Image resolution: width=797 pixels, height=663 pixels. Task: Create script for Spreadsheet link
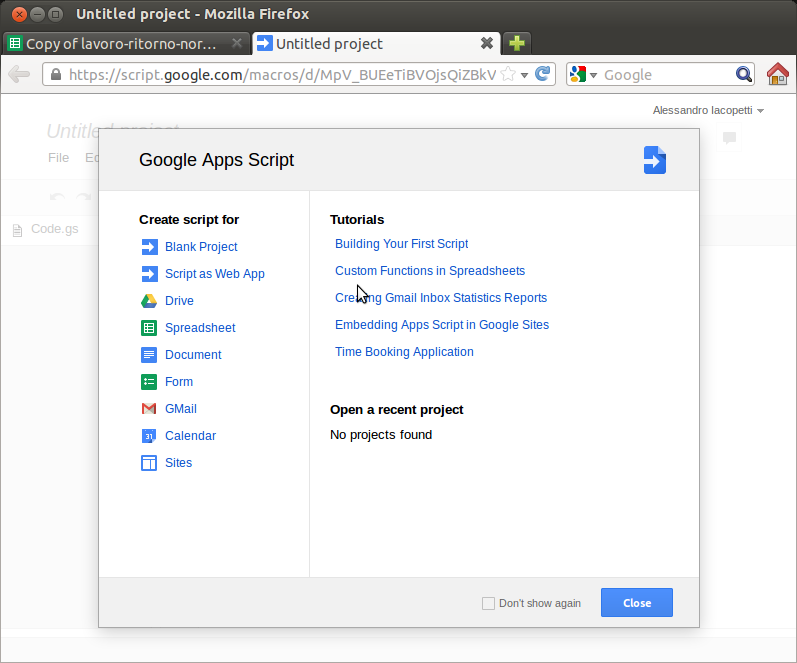[x=200, y=327]
